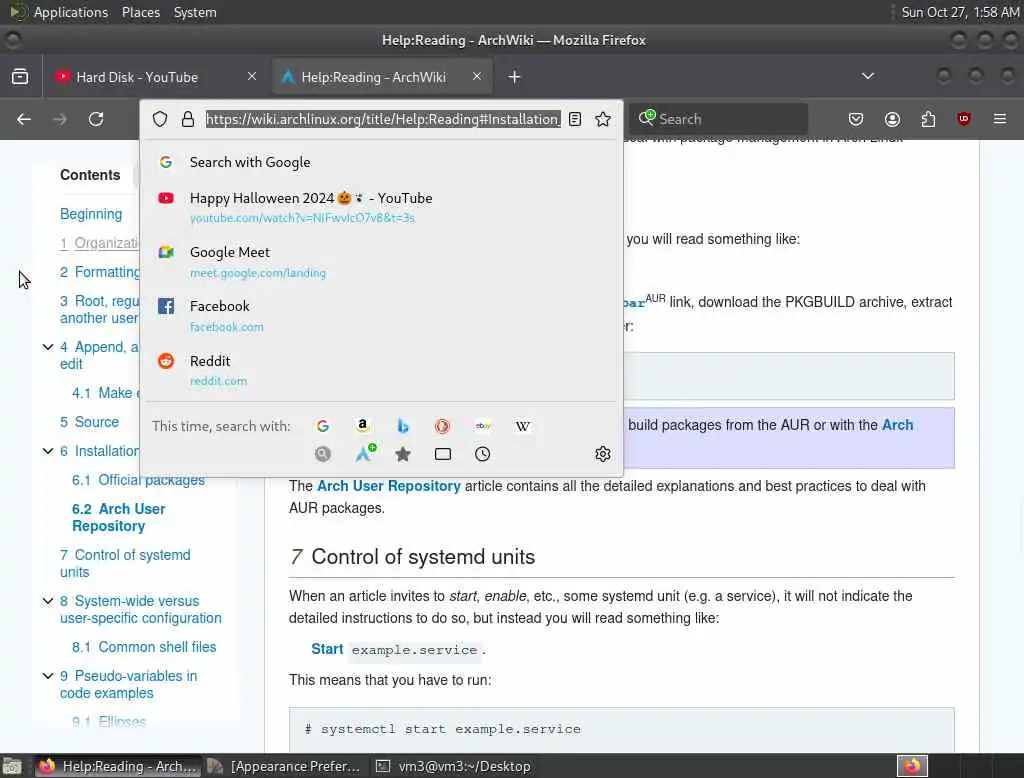Image resolution: width=1024 pixels, height=778 pixels.
Task: Open the Extensions puzzle icon
Action: click(x=928, y=119)
